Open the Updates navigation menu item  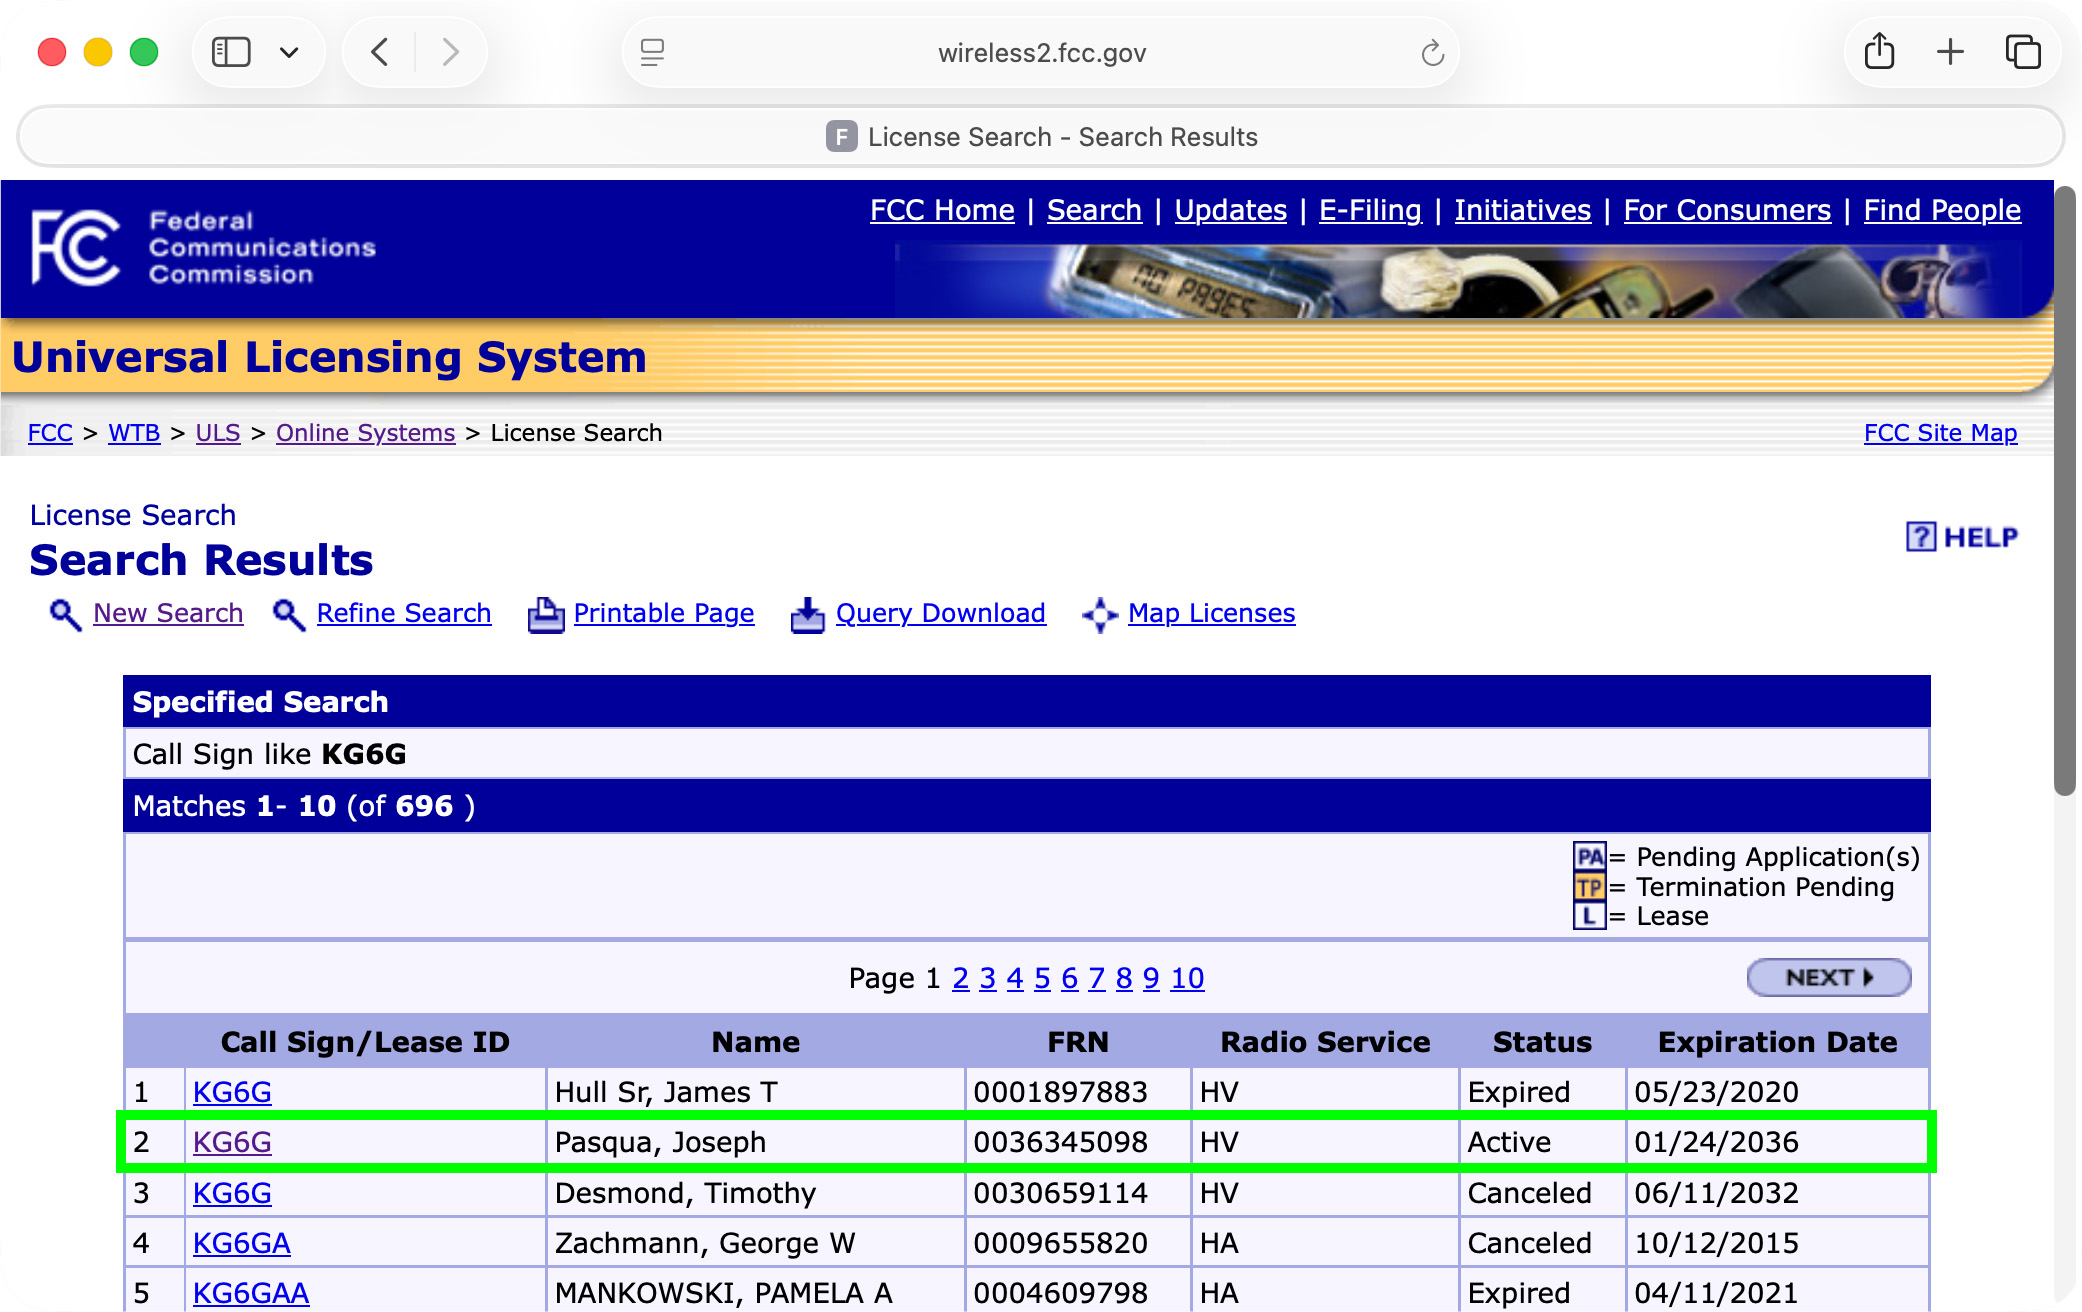pos(1230,210)
